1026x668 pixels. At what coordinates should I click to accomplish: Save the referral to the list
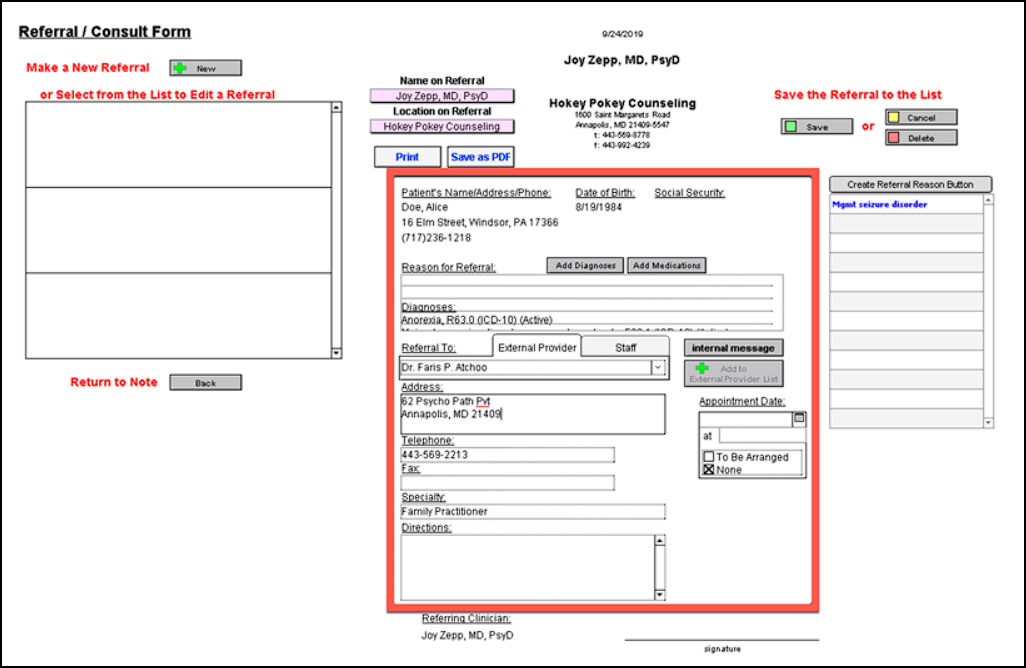[817, 126]
